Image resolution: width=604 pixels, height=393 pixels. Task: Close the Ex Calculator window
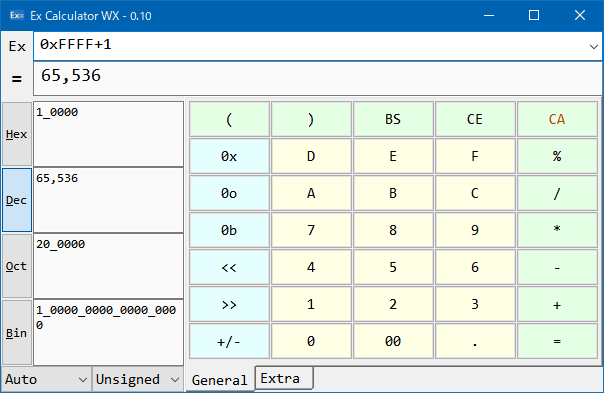tap(580, 15)
